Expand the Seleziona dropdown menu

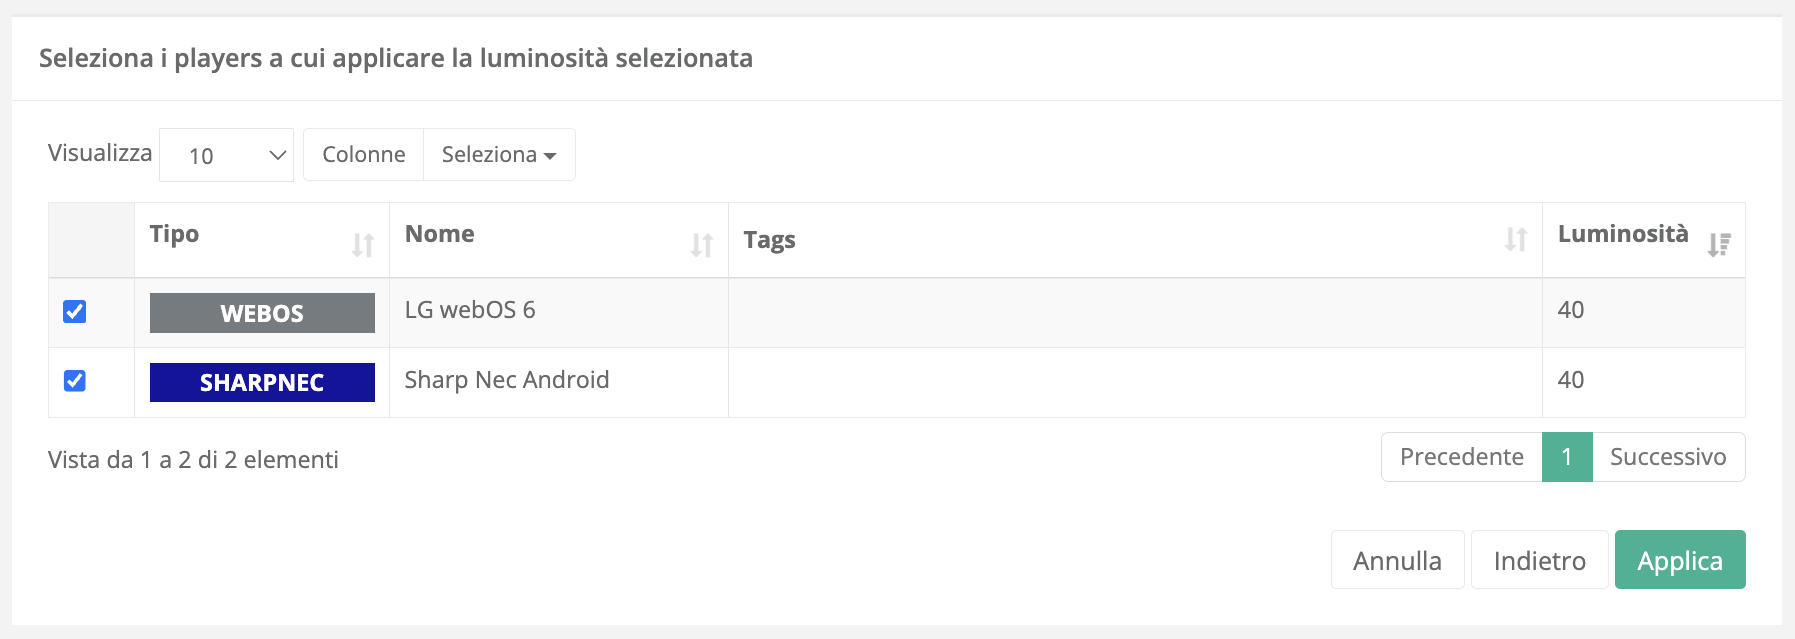499,155
